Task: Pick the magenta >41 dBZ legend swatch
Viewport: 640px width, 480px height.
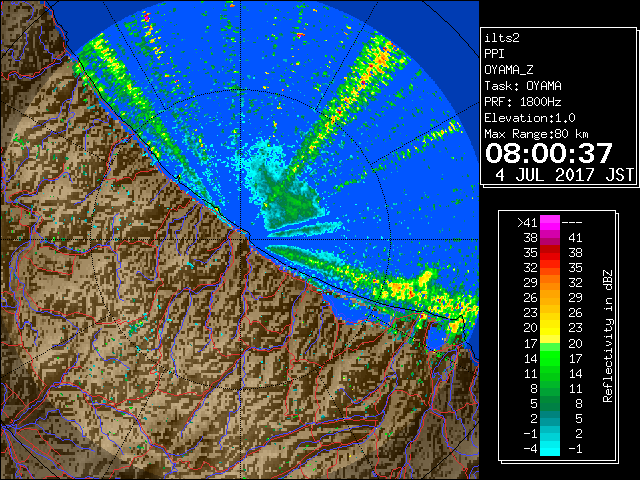Action: [550, 223]
